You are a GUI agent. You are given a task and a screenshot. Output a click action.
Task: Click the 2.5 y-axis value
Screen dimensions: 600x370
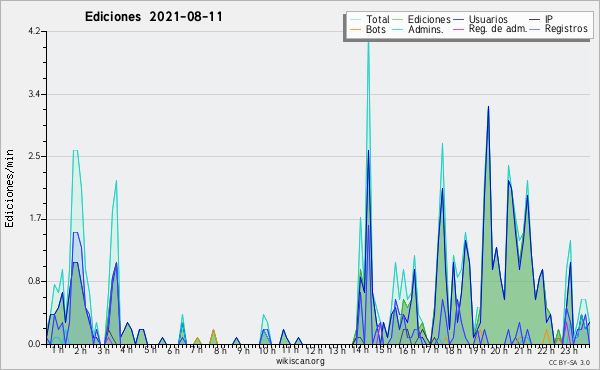pyautogui.click(x=34, y=156)
